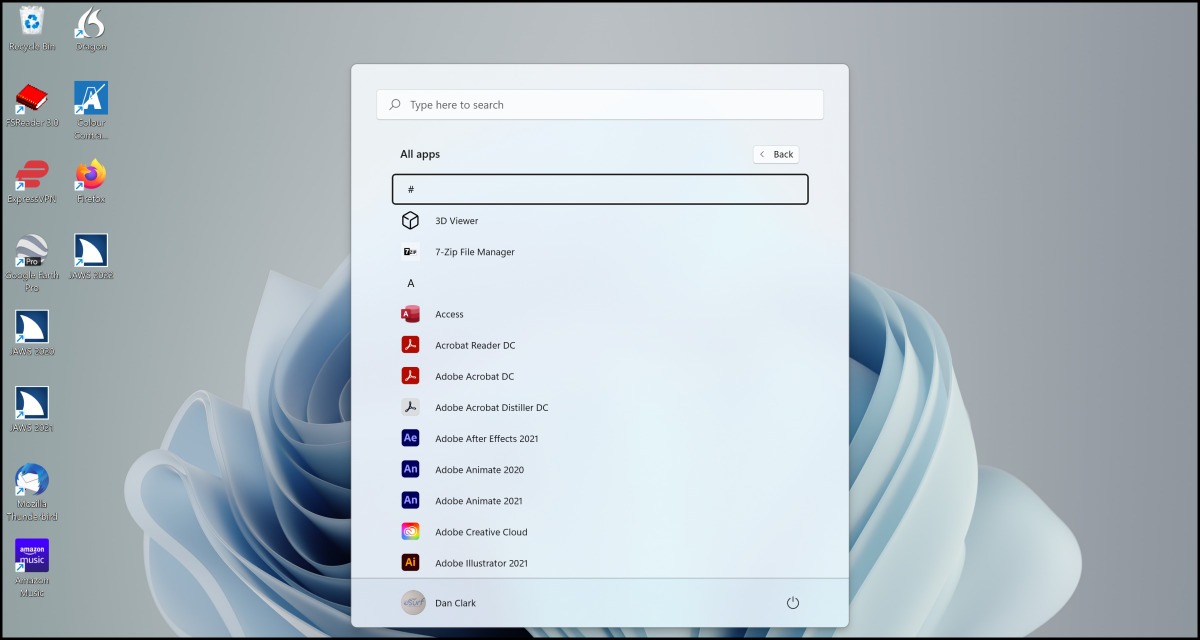Expand the # section header
Viewport: 1200px width, 640px height.
click(x=599, y=188)
